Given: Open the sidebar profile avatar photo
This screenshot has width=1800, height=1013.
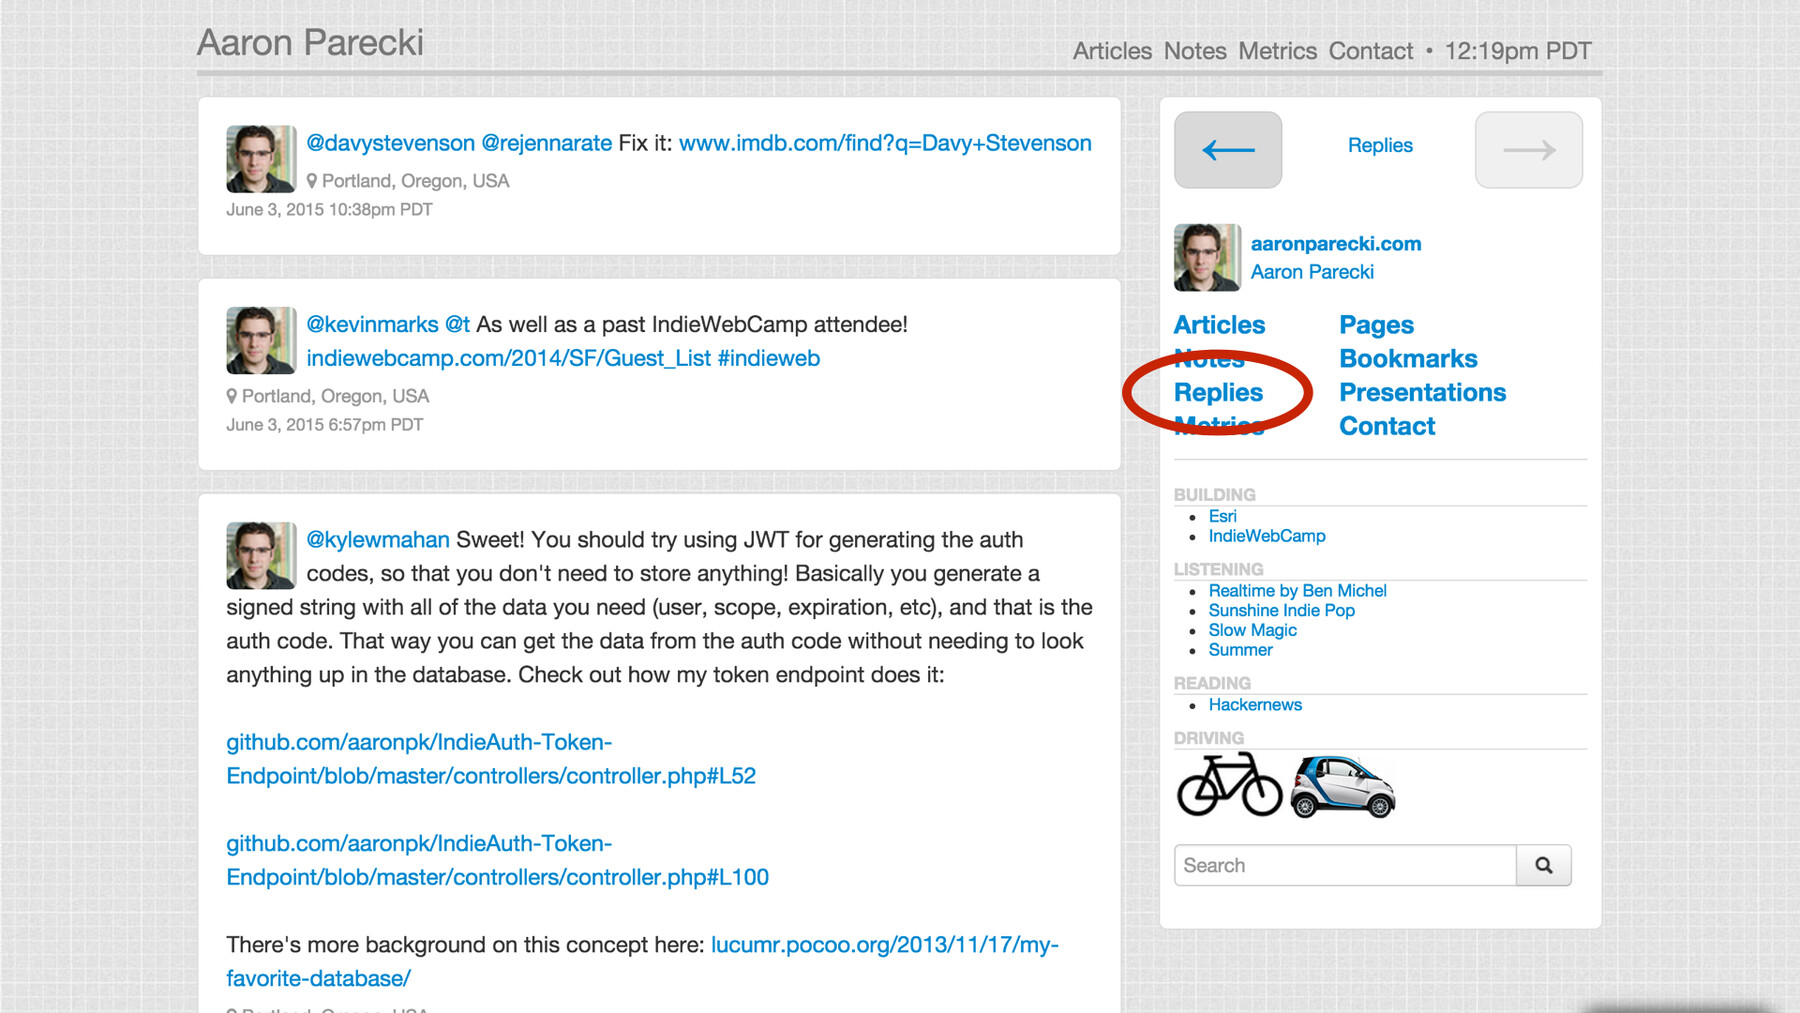Looking at the screenshot, I should [1207, 257].
